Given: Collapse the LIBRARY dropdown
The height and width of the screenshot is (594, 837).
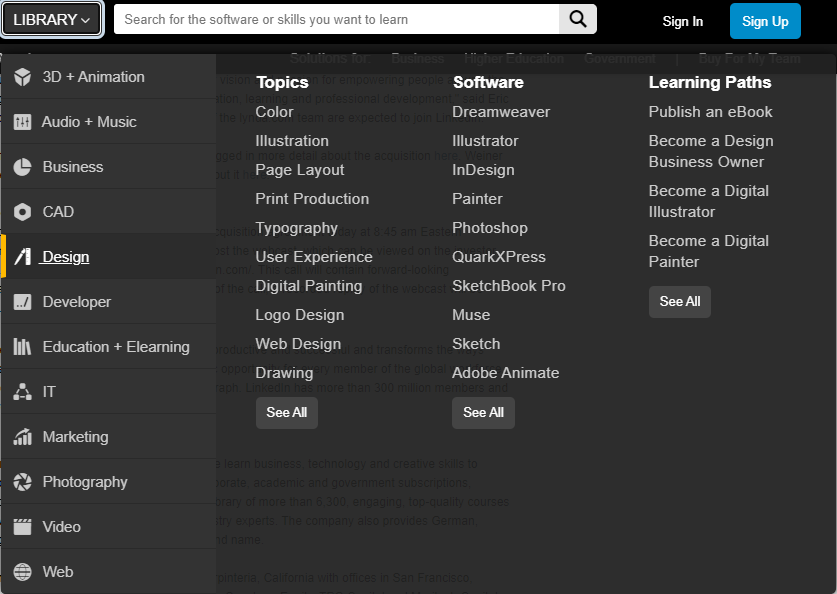Looking at the screenshot, I should coord(51,20).
